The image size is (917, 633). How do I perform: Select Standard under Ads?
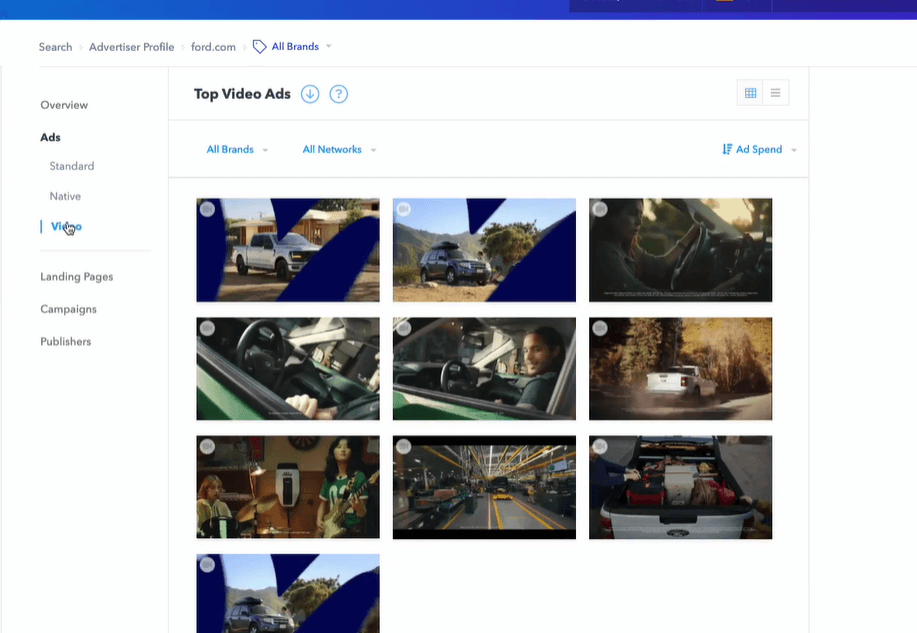[72, 166]
